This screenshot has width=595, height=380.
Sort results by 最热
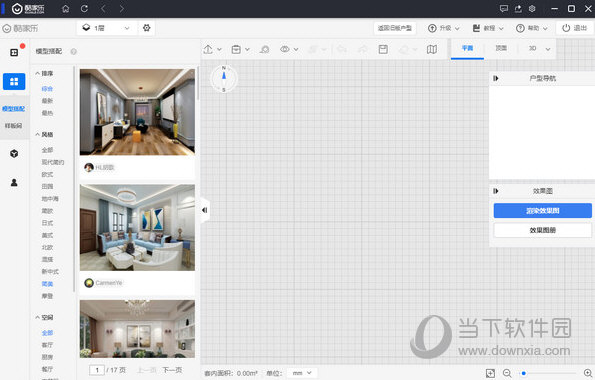(47, 113)
